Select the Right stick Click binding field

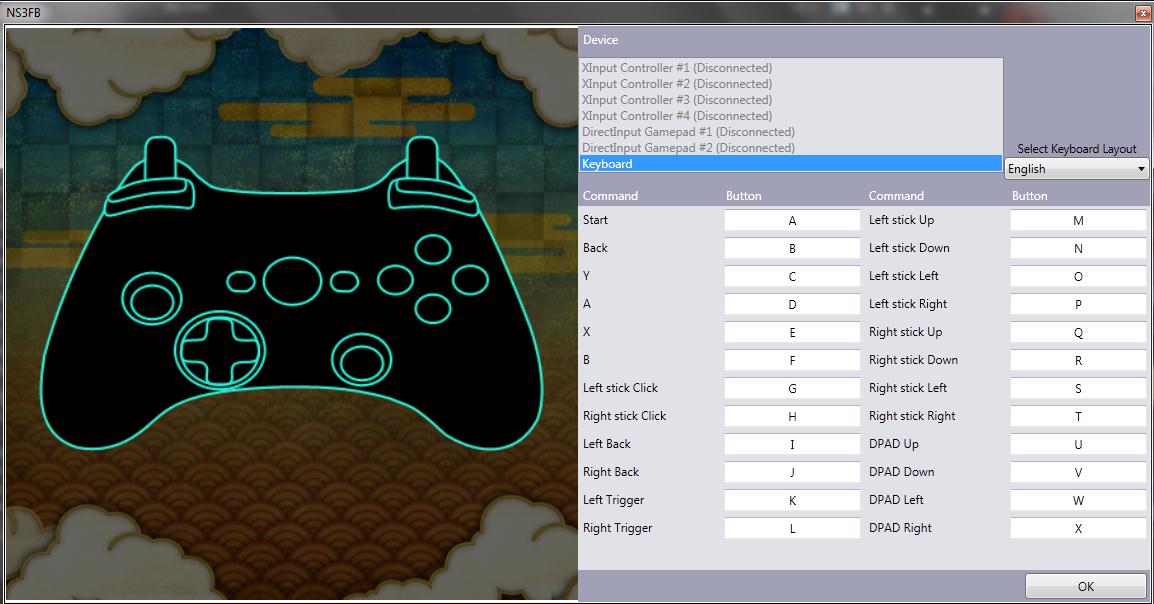click(792, 416)
